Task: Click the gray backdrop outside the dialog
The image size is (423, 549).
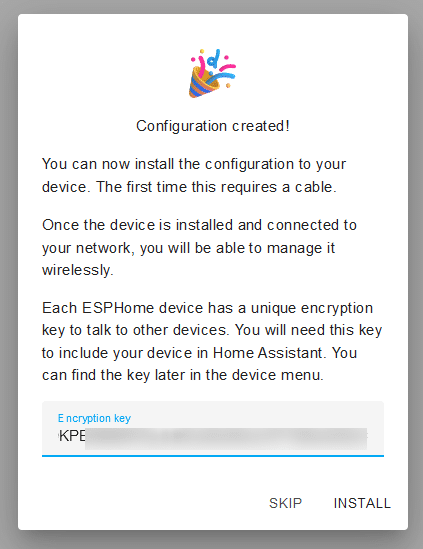Action: click(8, 274)
